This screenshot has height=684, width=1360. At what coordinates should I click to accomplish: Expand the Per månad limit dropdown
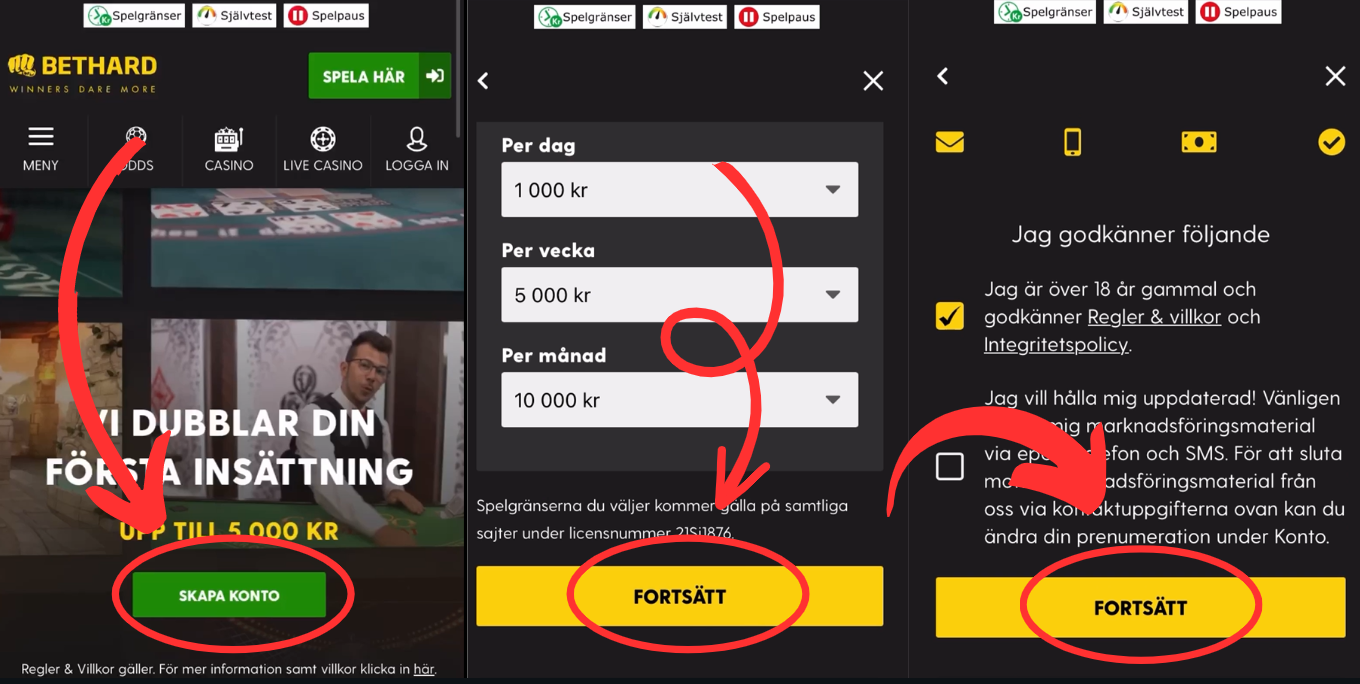pyautogui.click(x=680, y=400)
